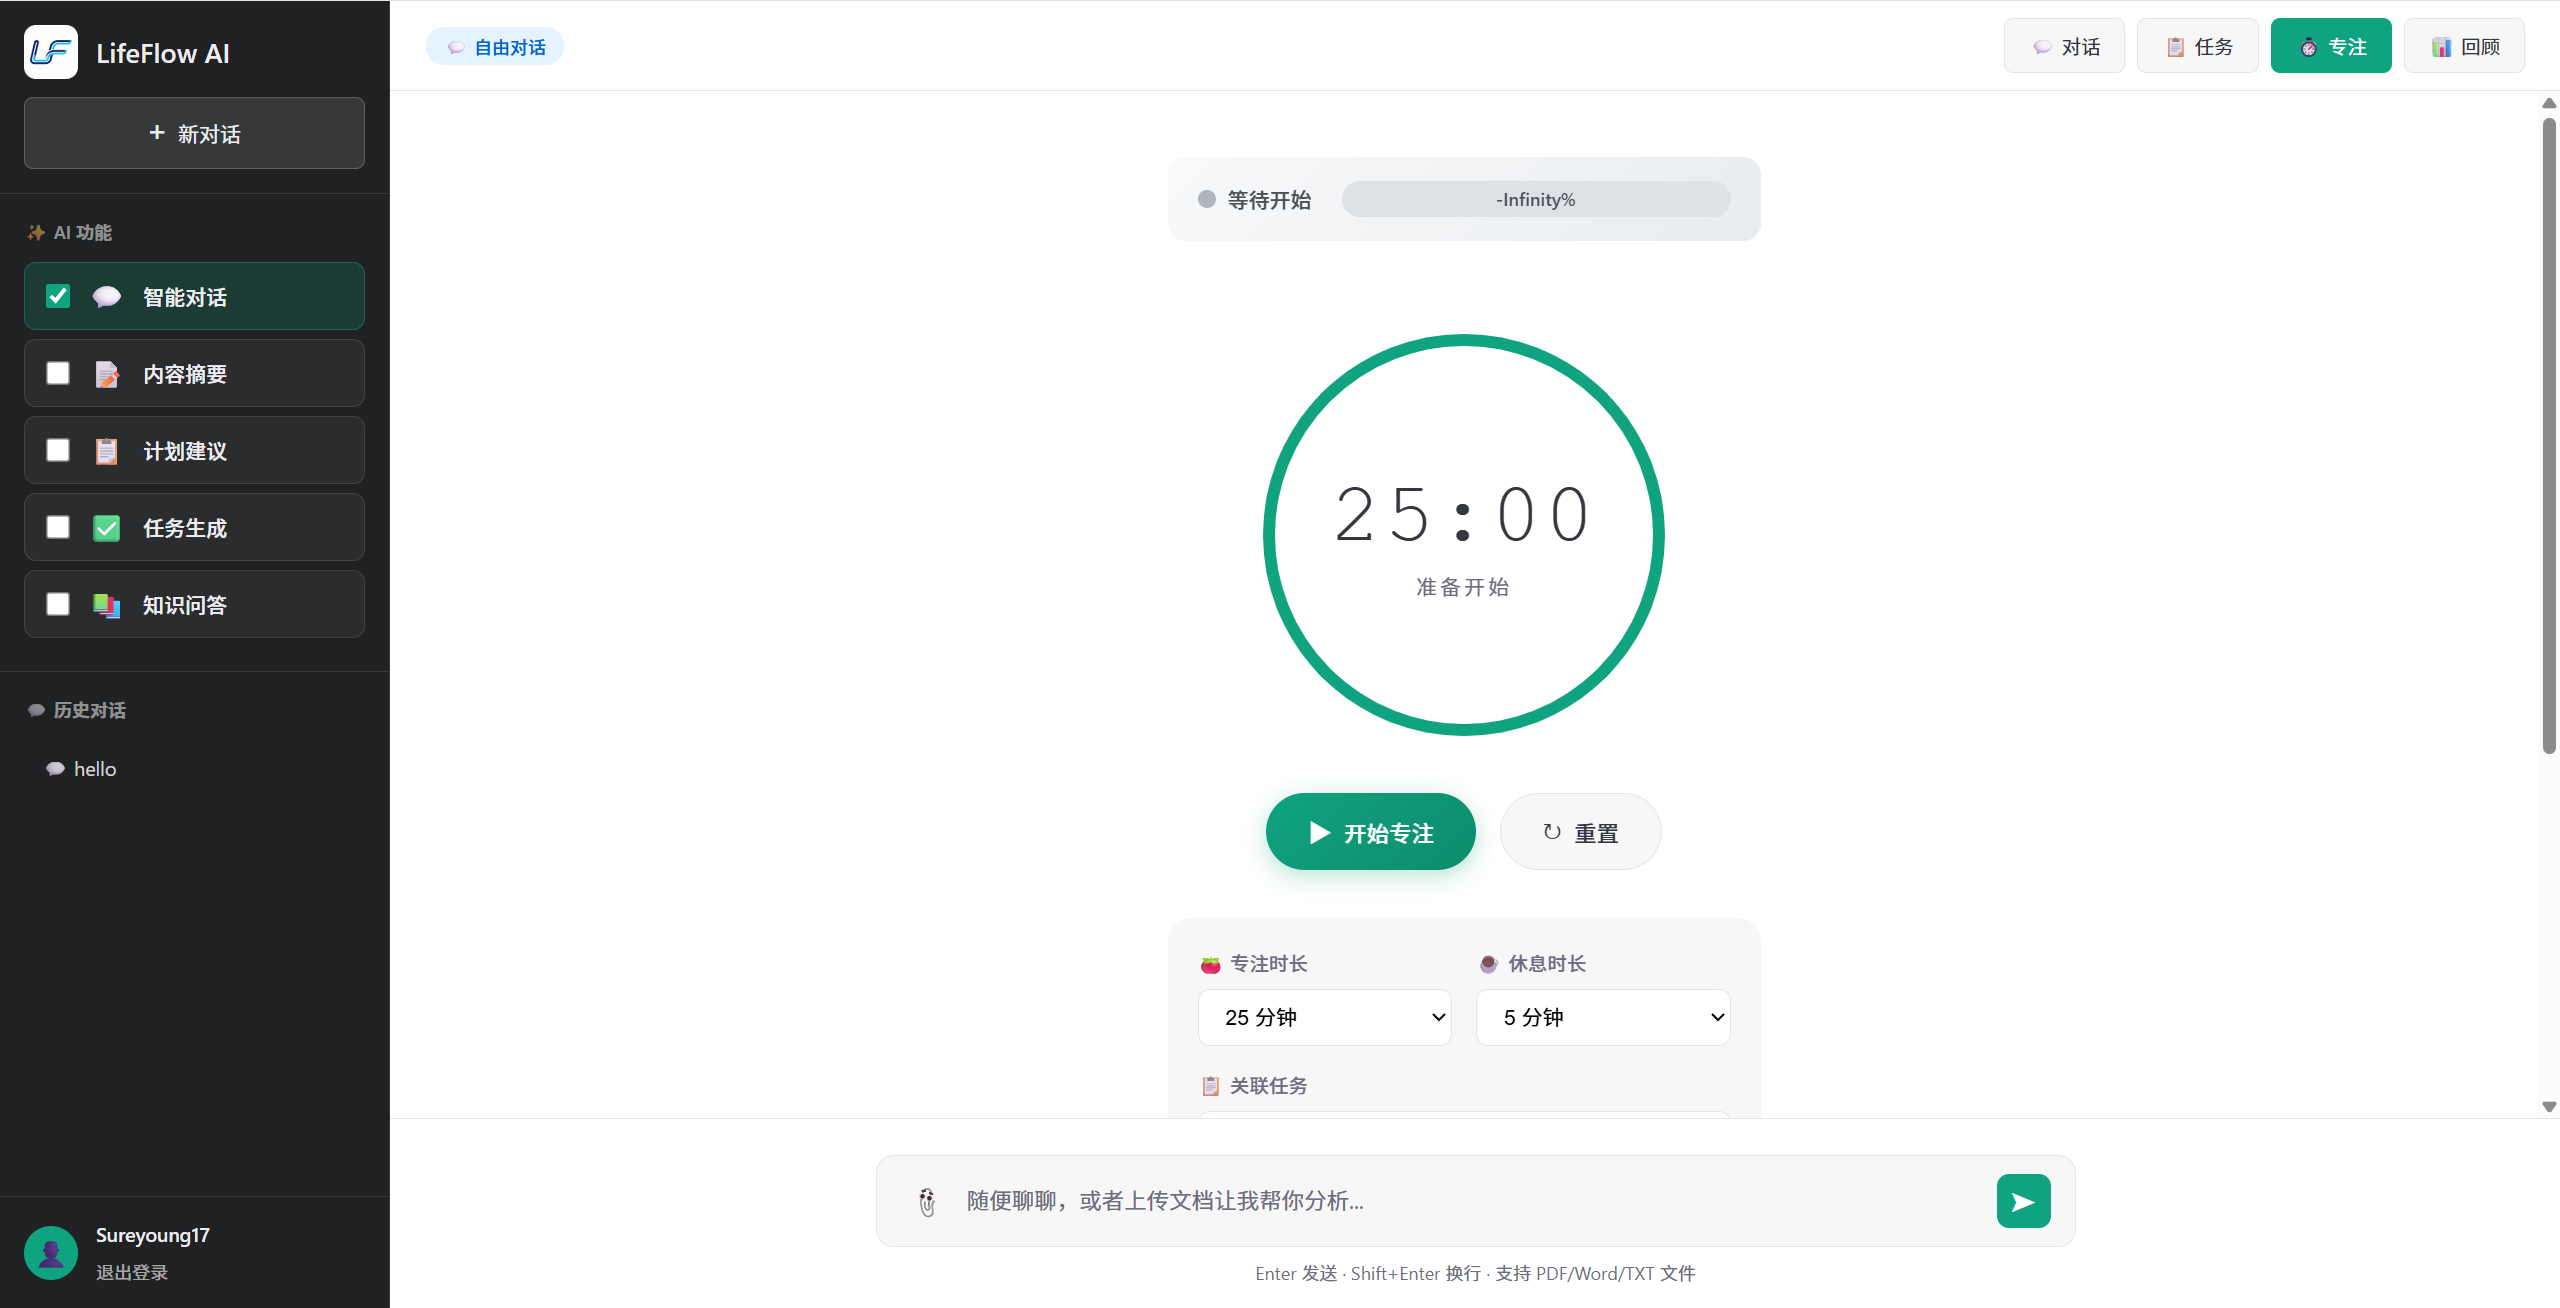The width and height of the screenshot is (2560, 1308).
Task: Switch to the 任务 tab
Action: click(x=2196, y=45)
